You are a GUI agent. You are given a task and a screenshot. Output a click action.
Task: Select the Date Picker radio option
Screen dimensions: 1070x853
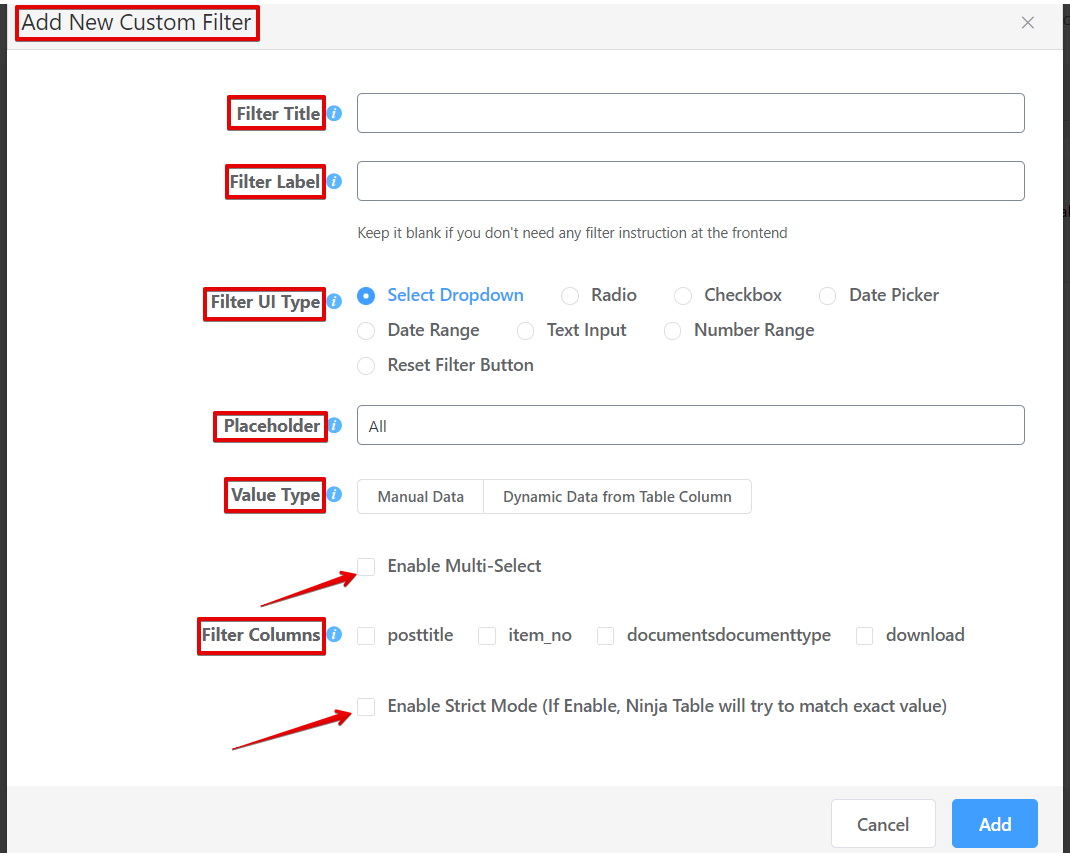tap(828, 295)
